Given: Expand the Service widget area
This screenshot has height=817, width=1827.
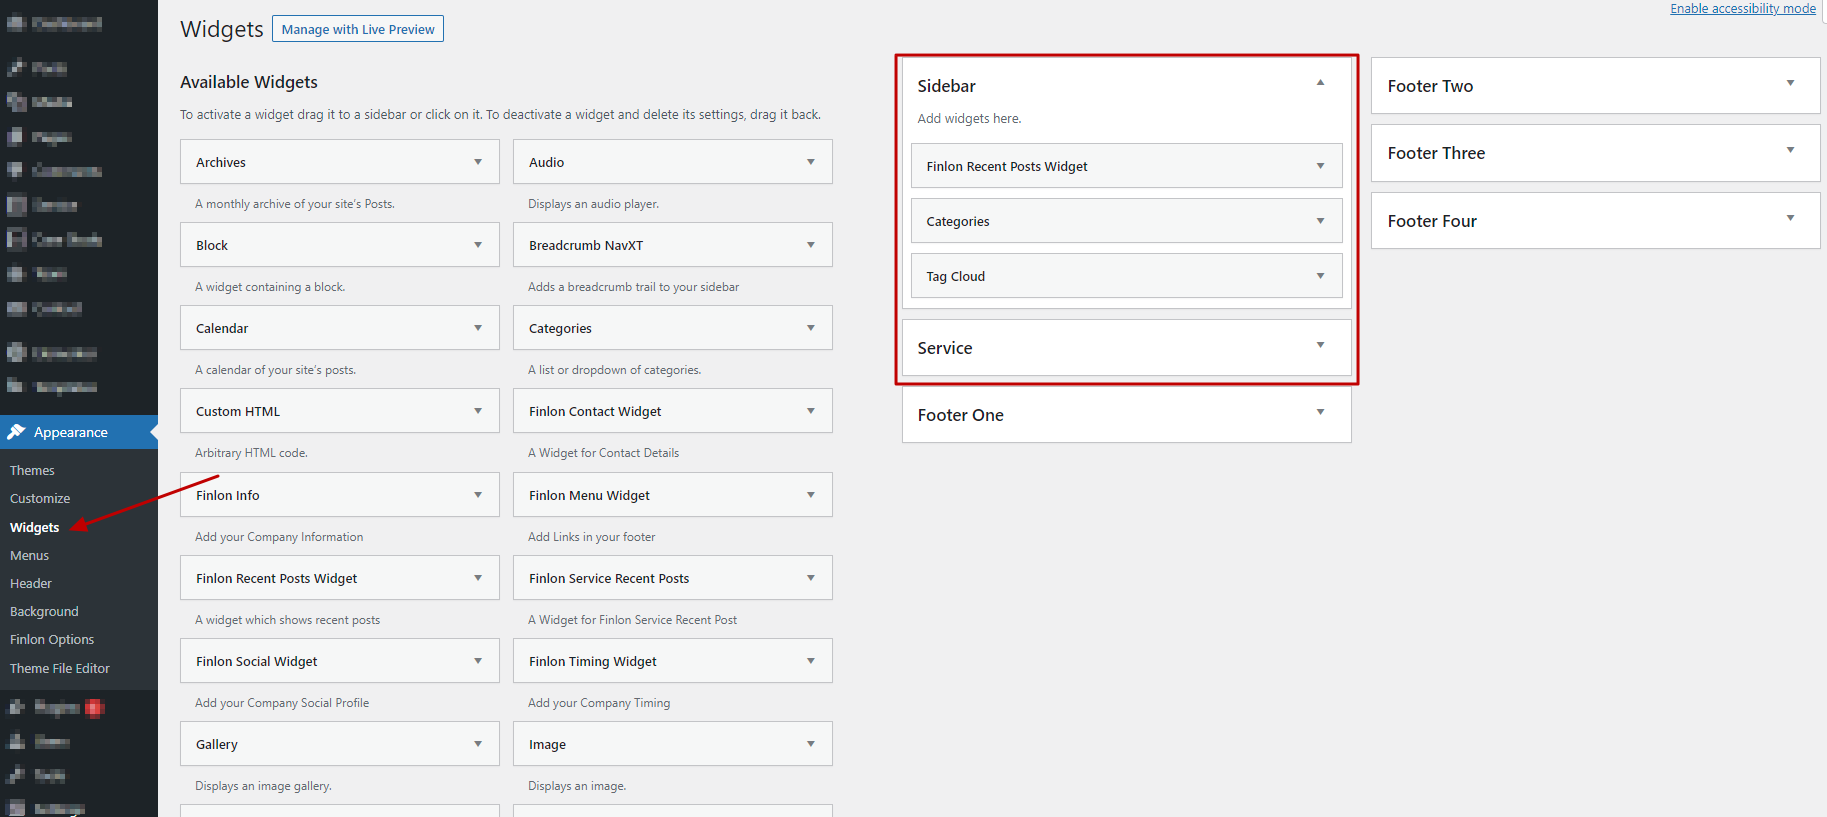Looking at the screenshot, I should click(1320, 345).
